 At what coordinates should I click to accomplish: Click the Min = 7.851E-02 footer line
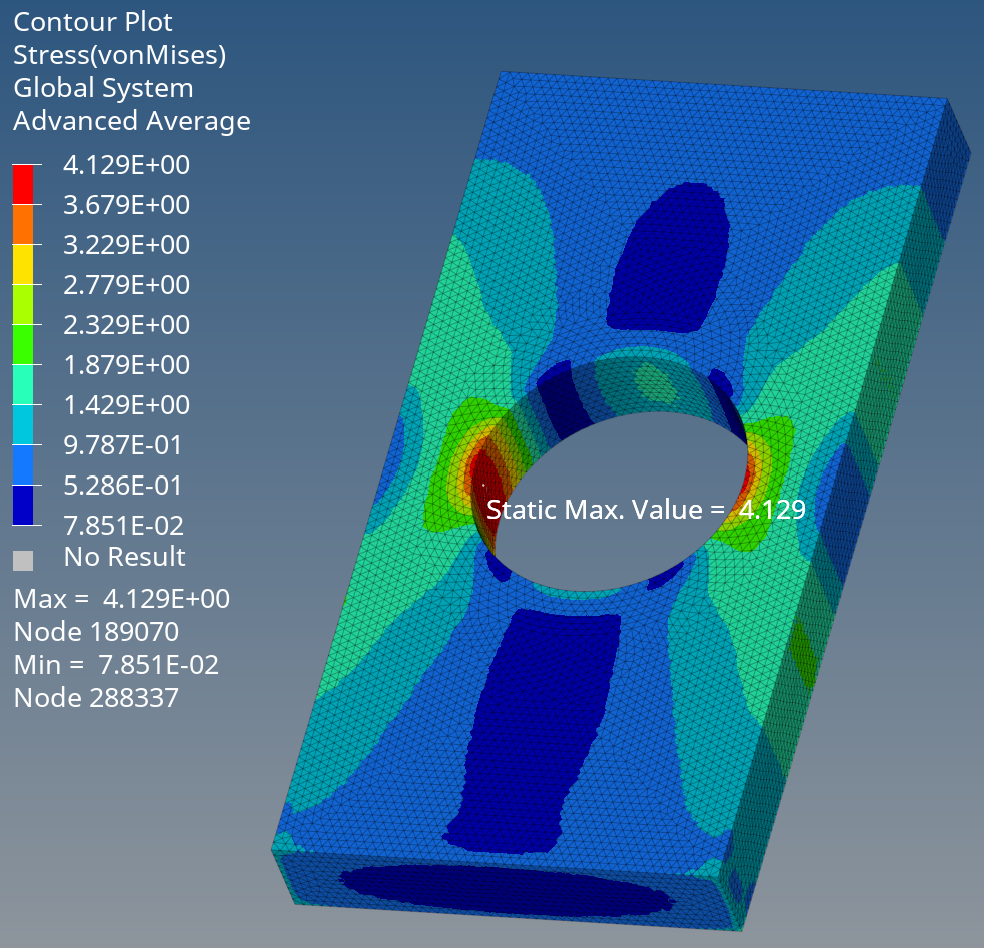pyautogui.click(x=116, y=665)
